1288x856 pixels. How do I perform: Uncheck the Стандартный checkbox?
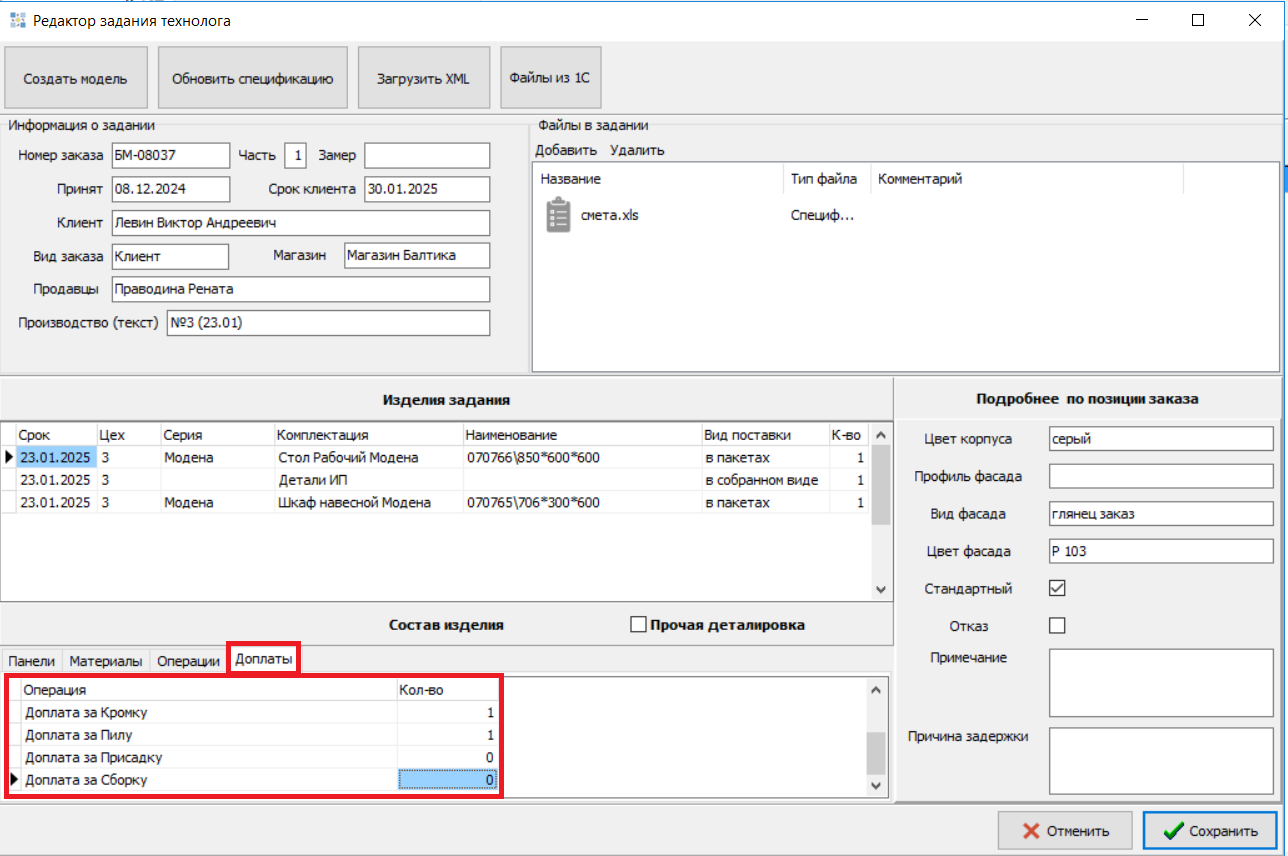coord(1057,588)
